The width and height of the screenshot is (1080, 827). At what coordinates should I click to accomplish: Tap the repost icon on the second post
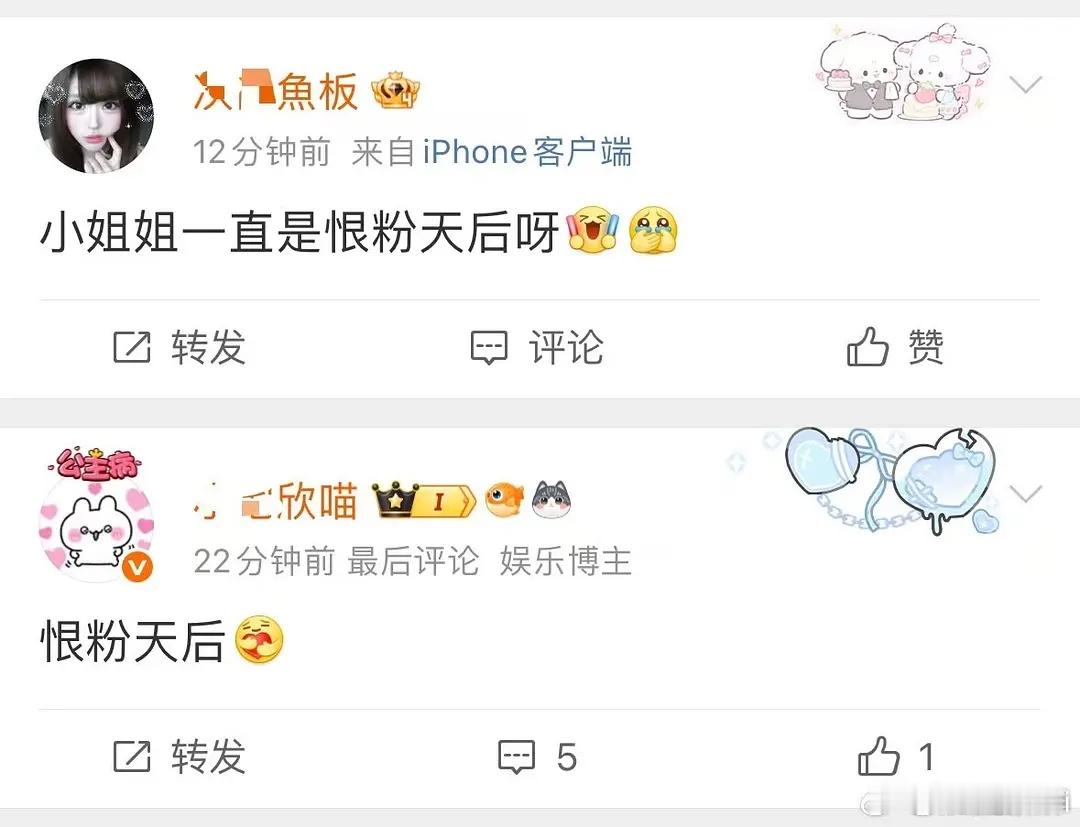pos(132,756)
